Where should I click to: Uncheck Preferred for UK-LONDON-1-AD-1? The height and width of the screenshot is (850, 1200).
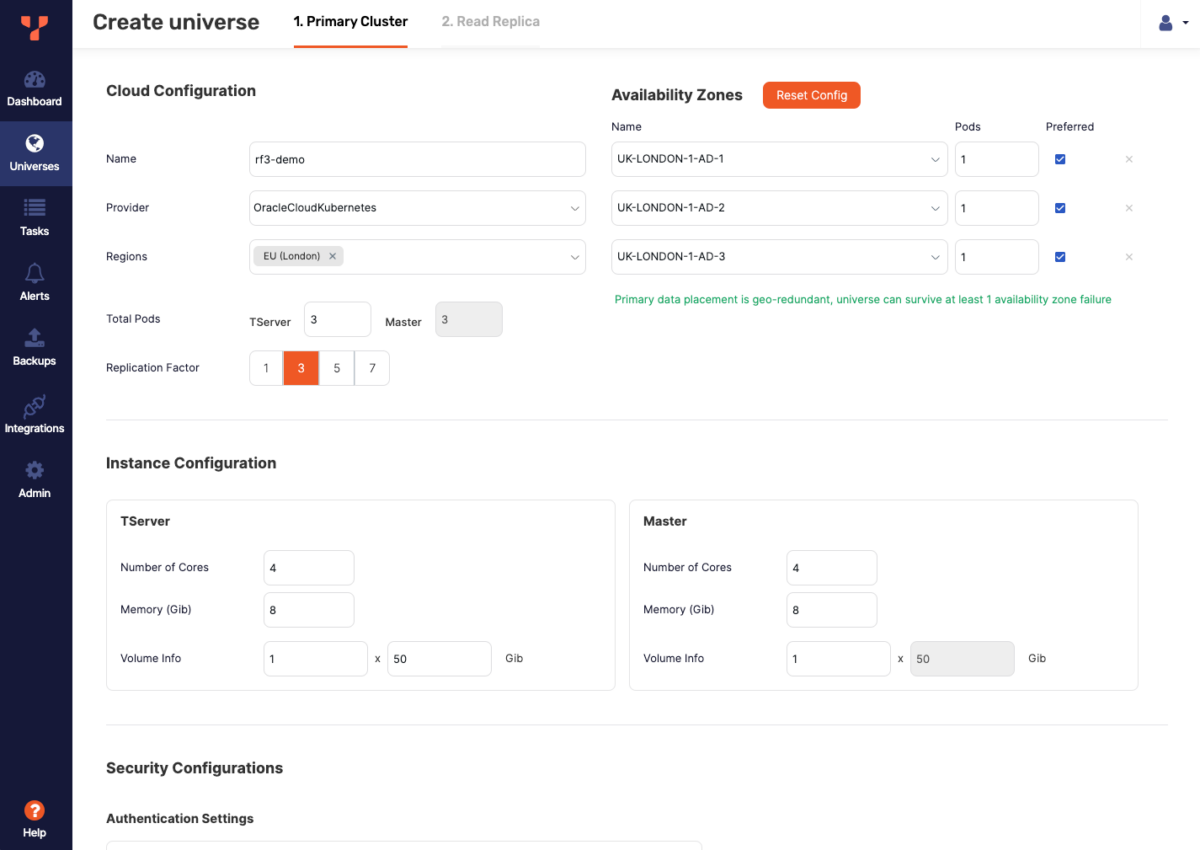coord(1060,159)
